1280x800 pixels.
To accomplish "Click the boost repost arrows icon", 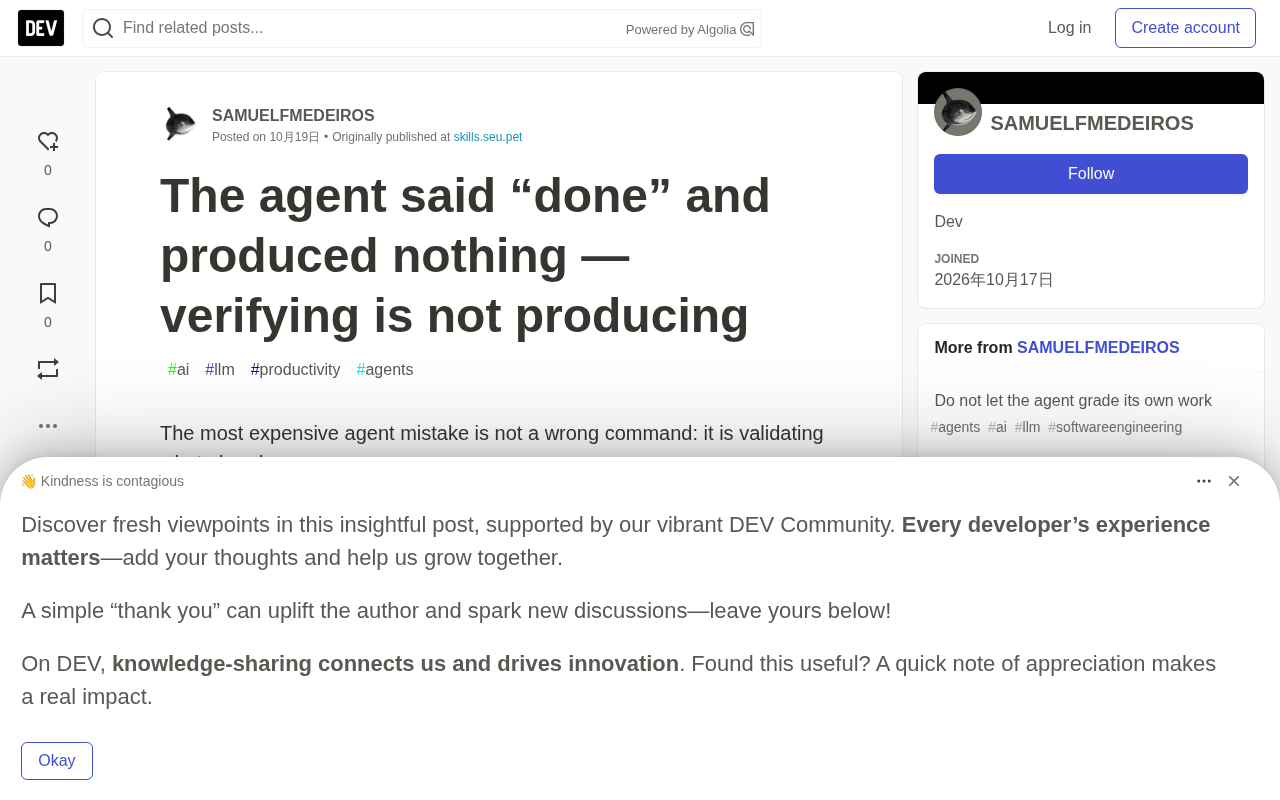I will point(48,369).
